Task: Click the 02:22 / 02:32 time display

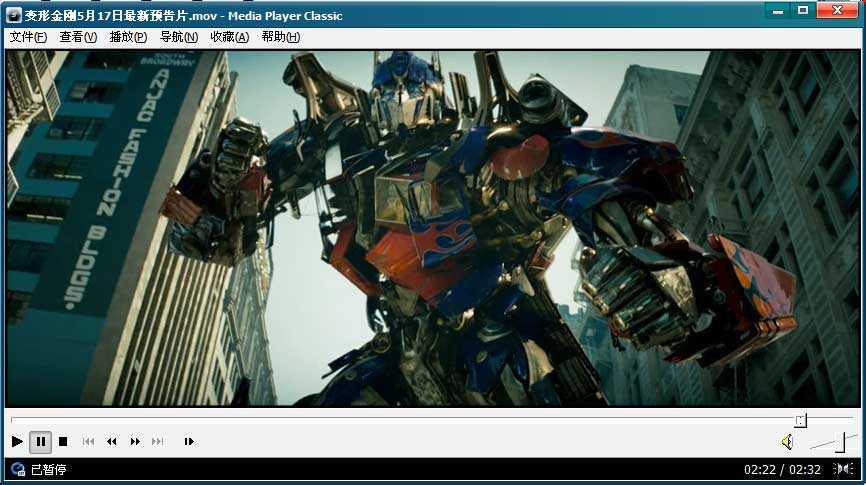Action: tap(782, 470)
